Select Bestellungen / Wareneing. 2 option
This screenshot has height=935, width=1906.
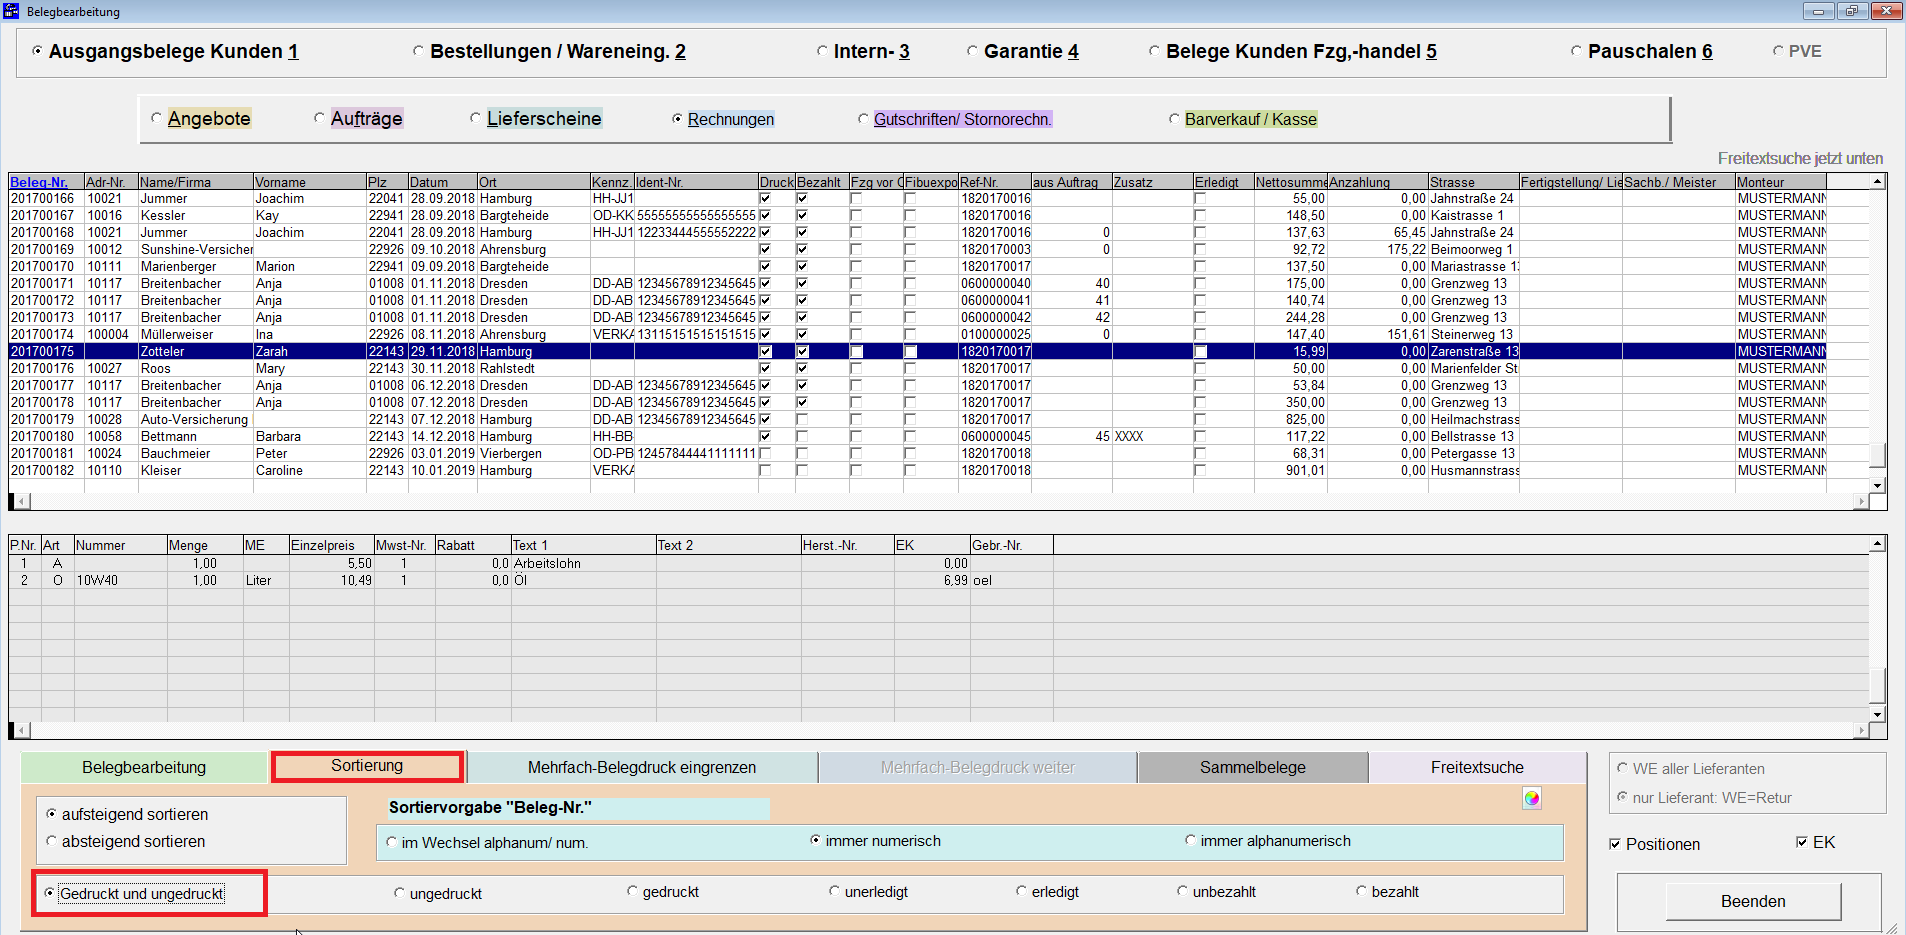click(x=418, y=51)
